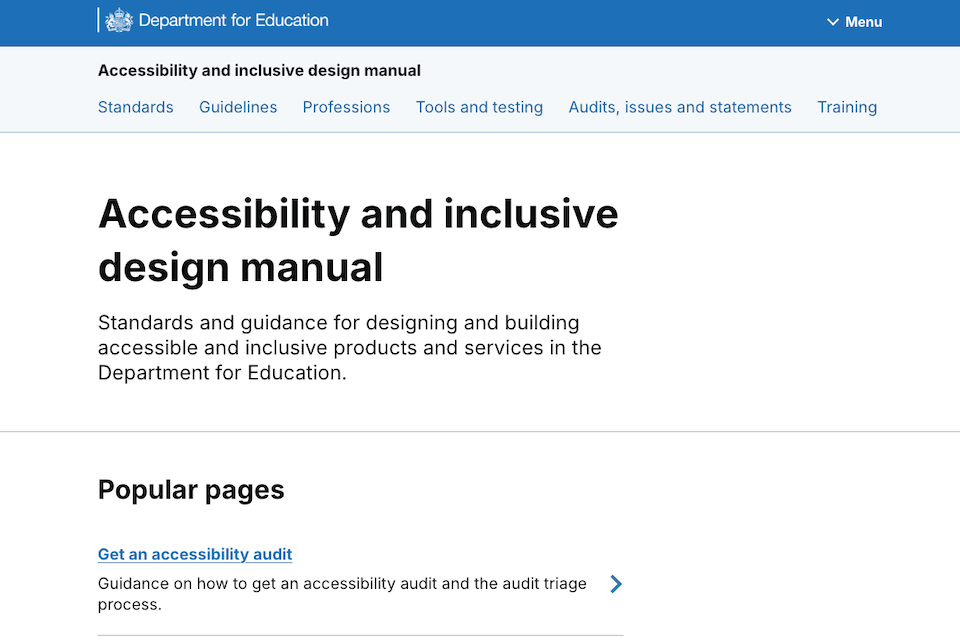Click the chevron arrow beside Menu
Viewport: 960px width, 640px height.
(x=833, y=22)
